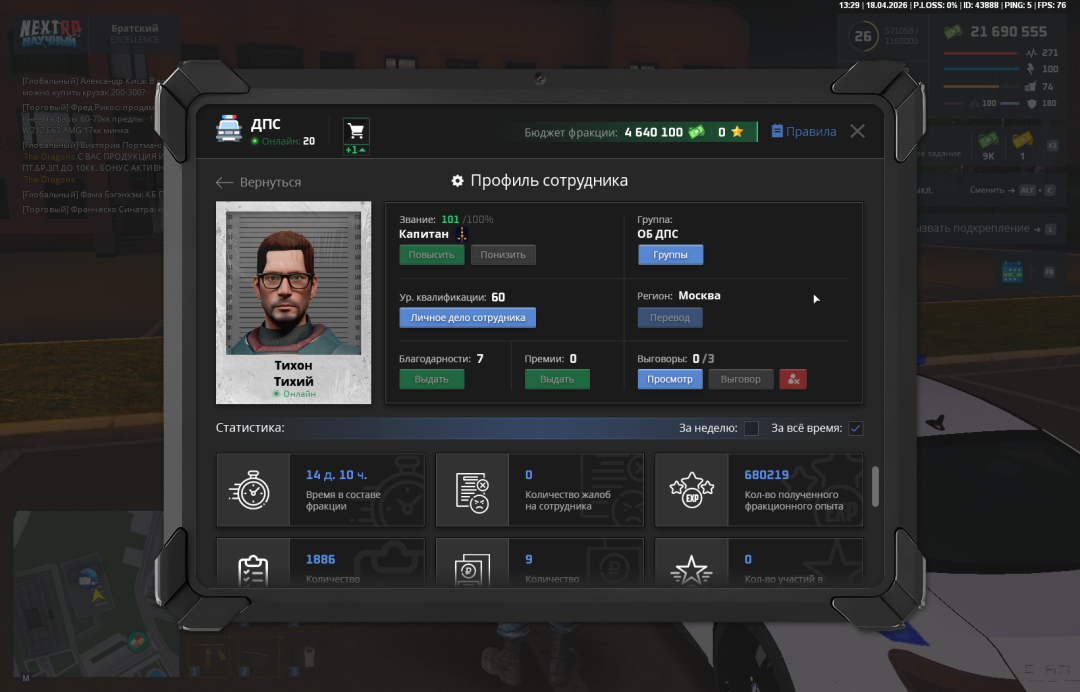Open the Группы groups button
The height and width of the screenshot is (692, 1080).
[670, 255]
